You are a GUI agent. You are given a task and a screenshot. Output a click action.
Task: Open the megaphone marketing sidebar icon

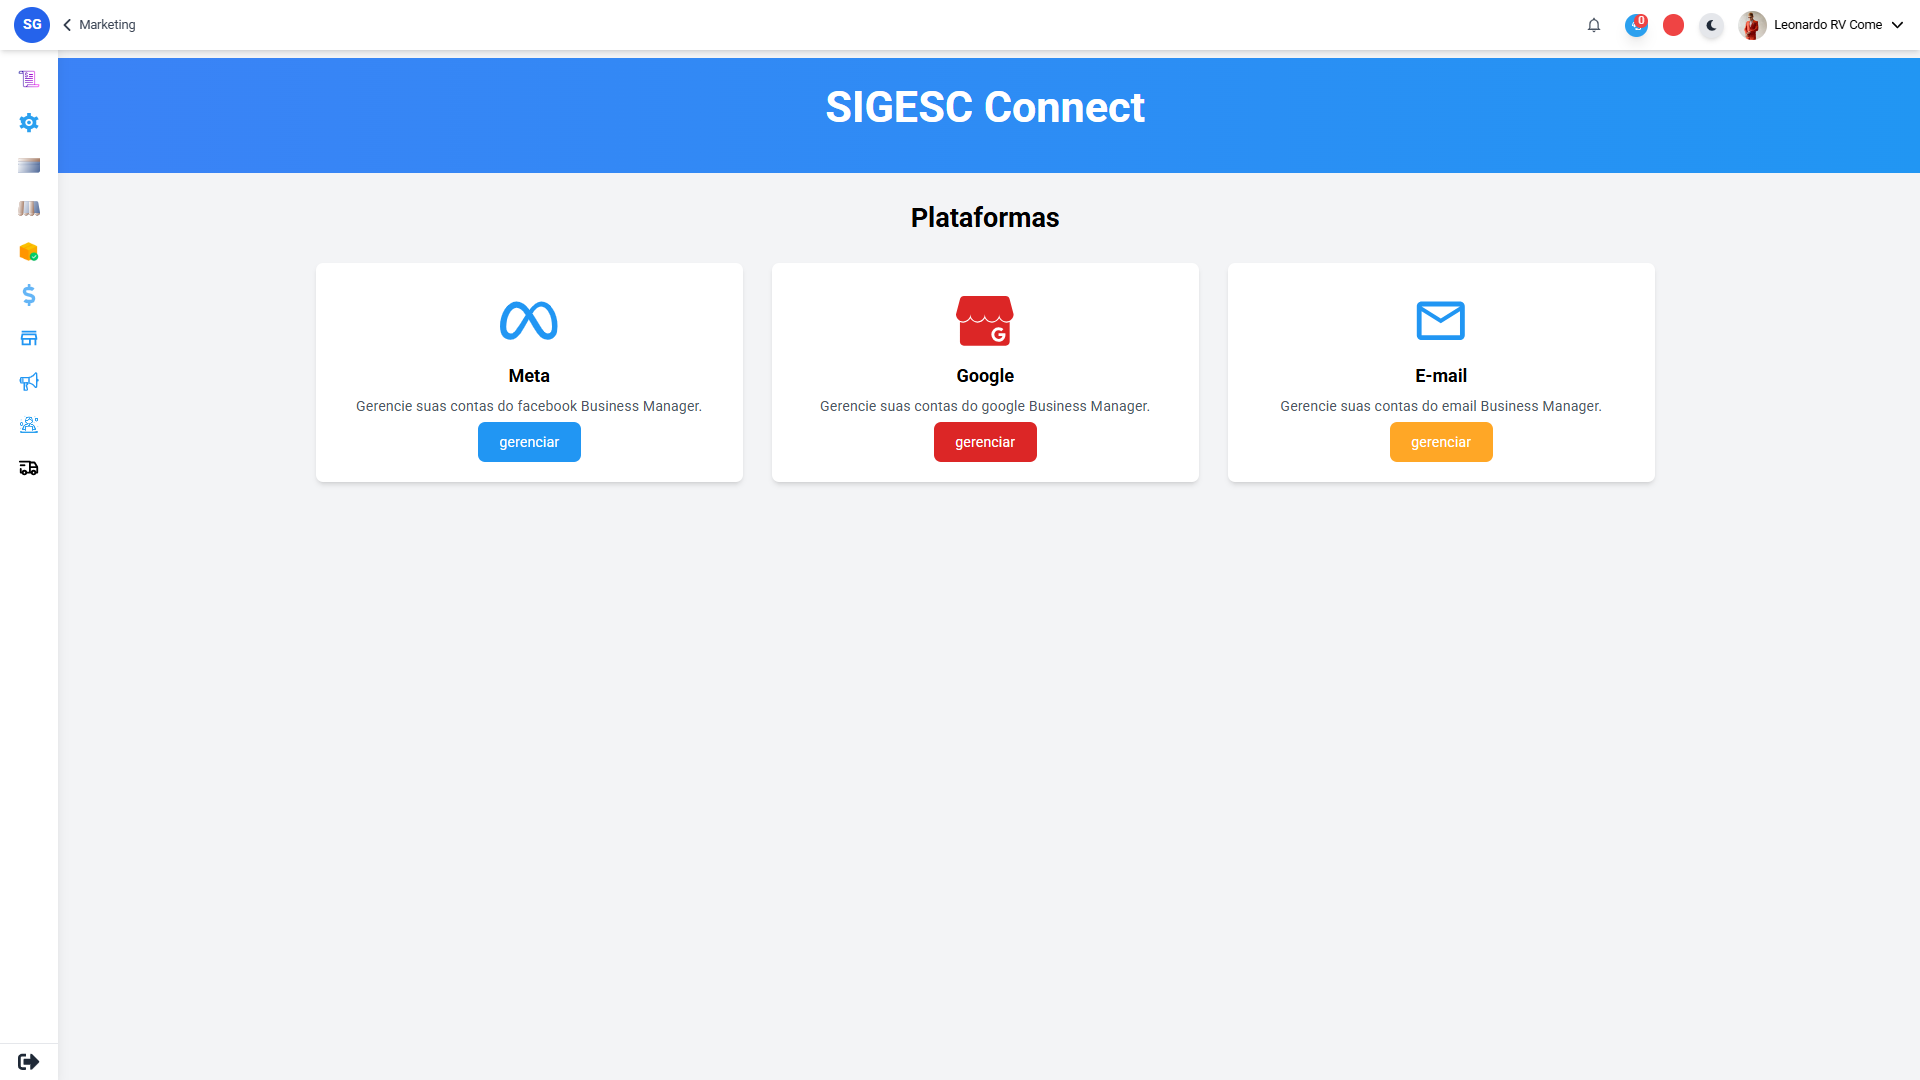29,381
